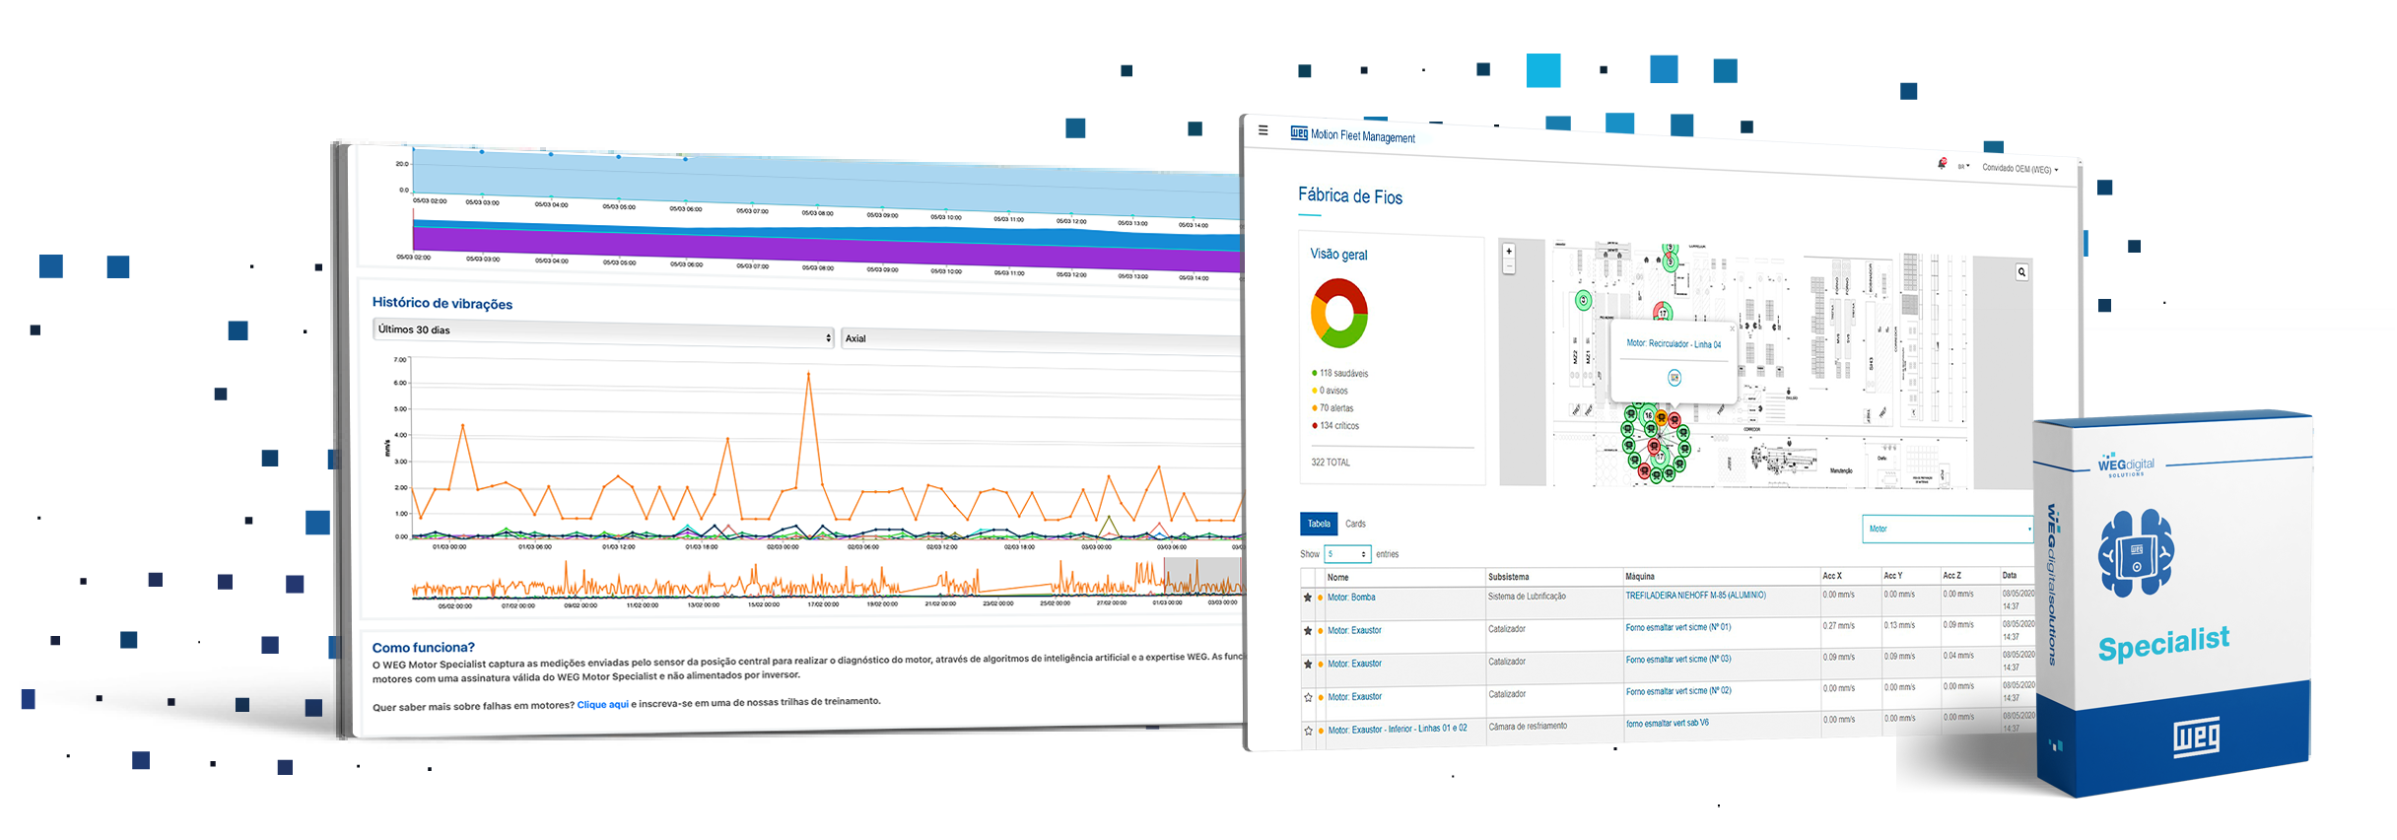Click the overview donut chart
This screenshot has height=840, width=2397.
point(1339,313)
